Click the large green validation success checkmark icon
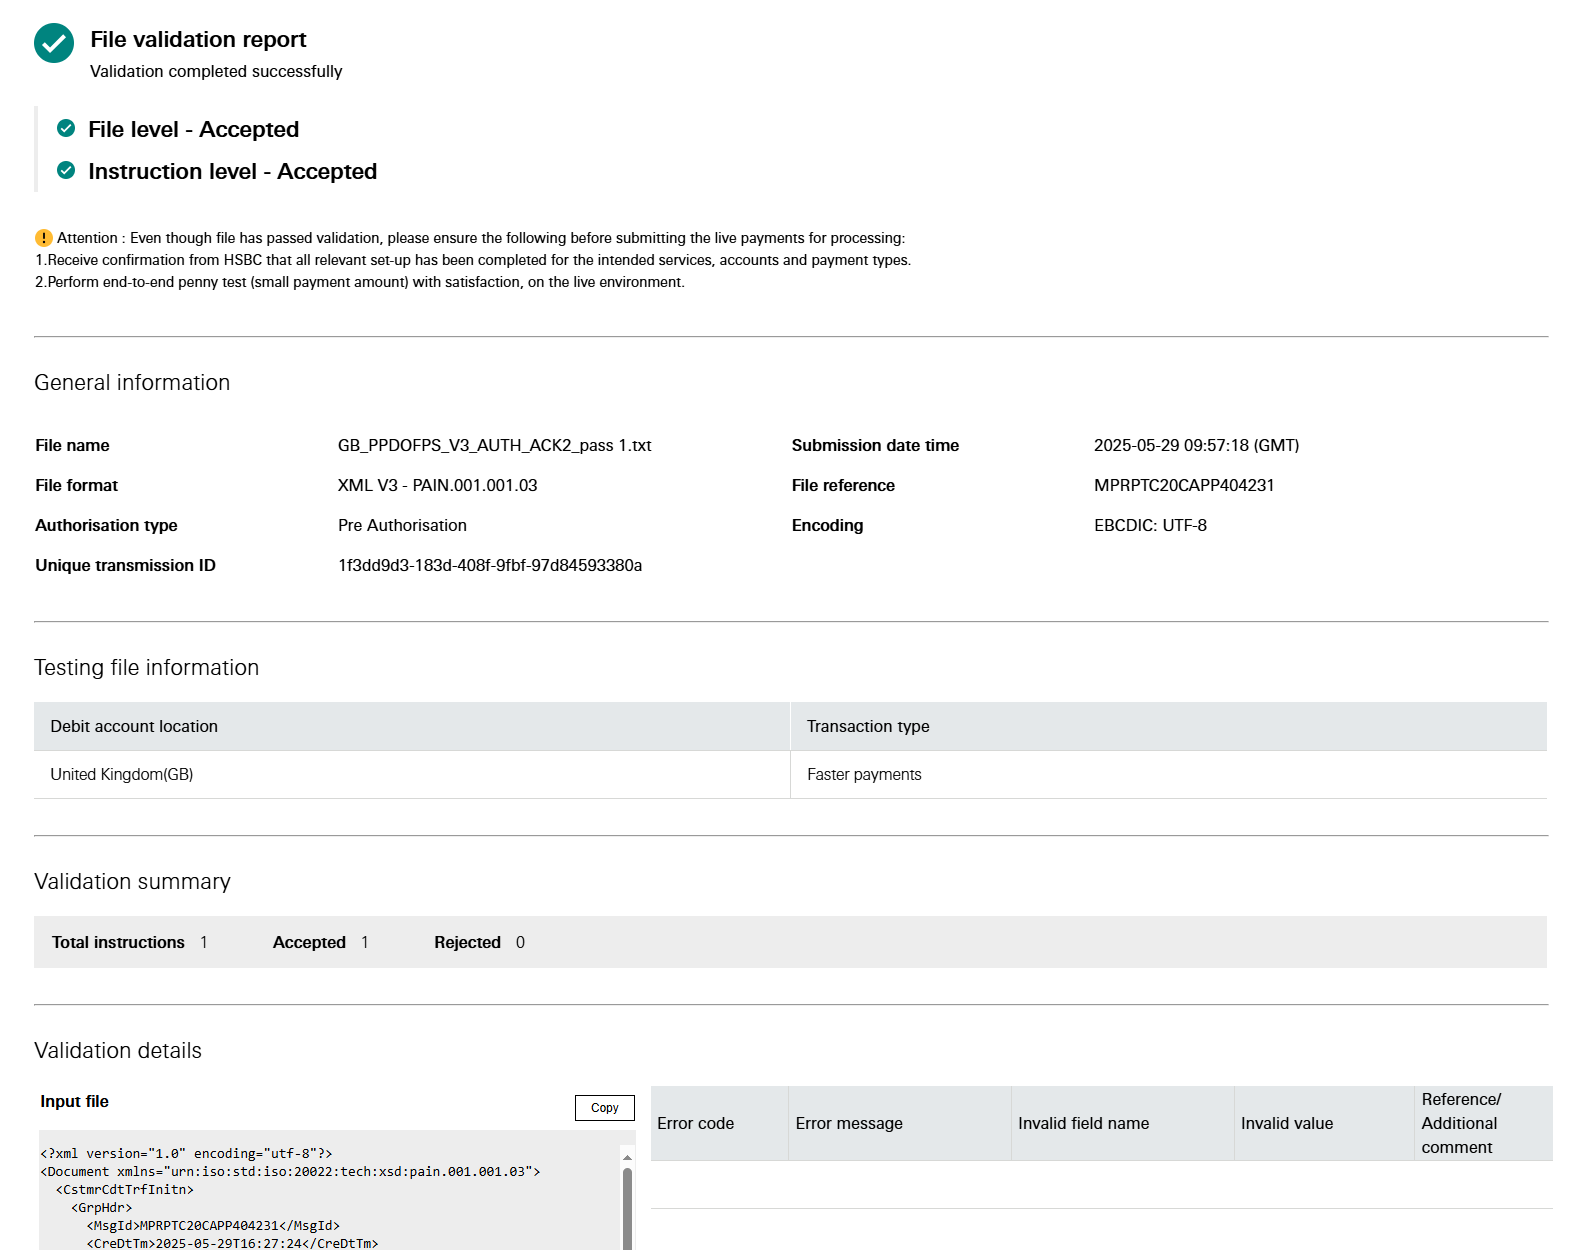The height and width of the screenshot is (1250, 1592). pos(54,43)
